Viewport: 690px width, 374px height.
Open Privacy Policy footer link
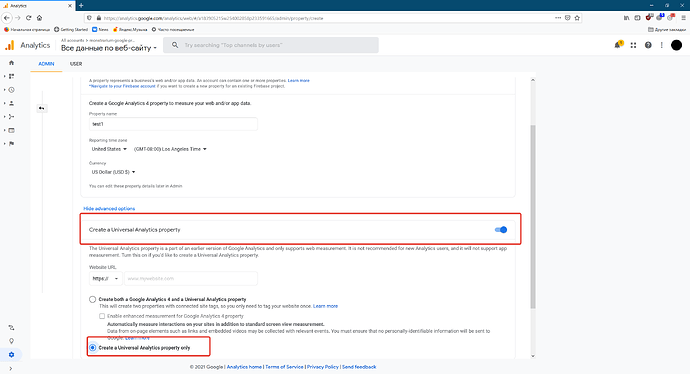pos(323,367)
